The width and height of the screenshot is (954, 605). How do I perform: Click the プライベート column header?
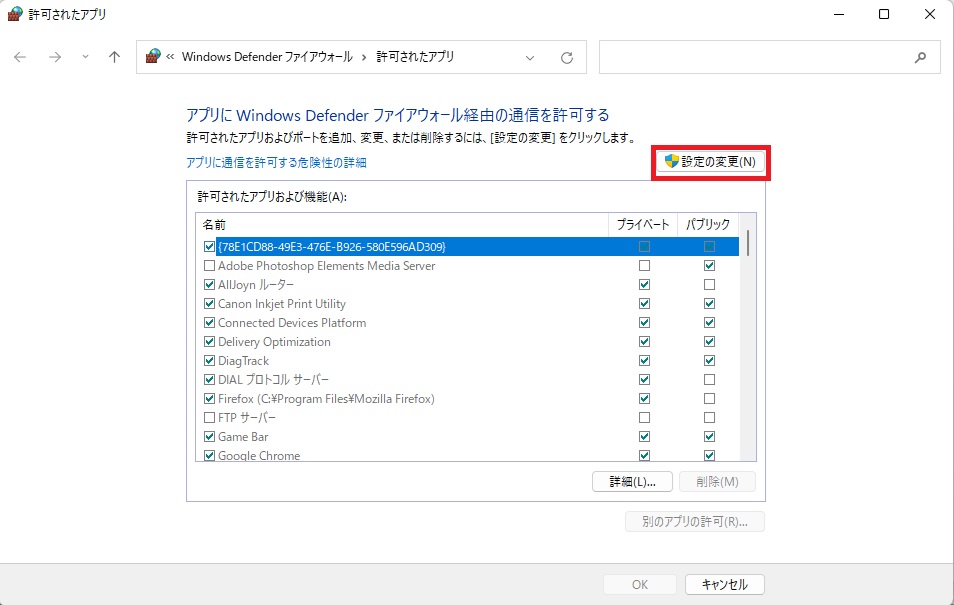pyautogui.click(x=643, y=225)
